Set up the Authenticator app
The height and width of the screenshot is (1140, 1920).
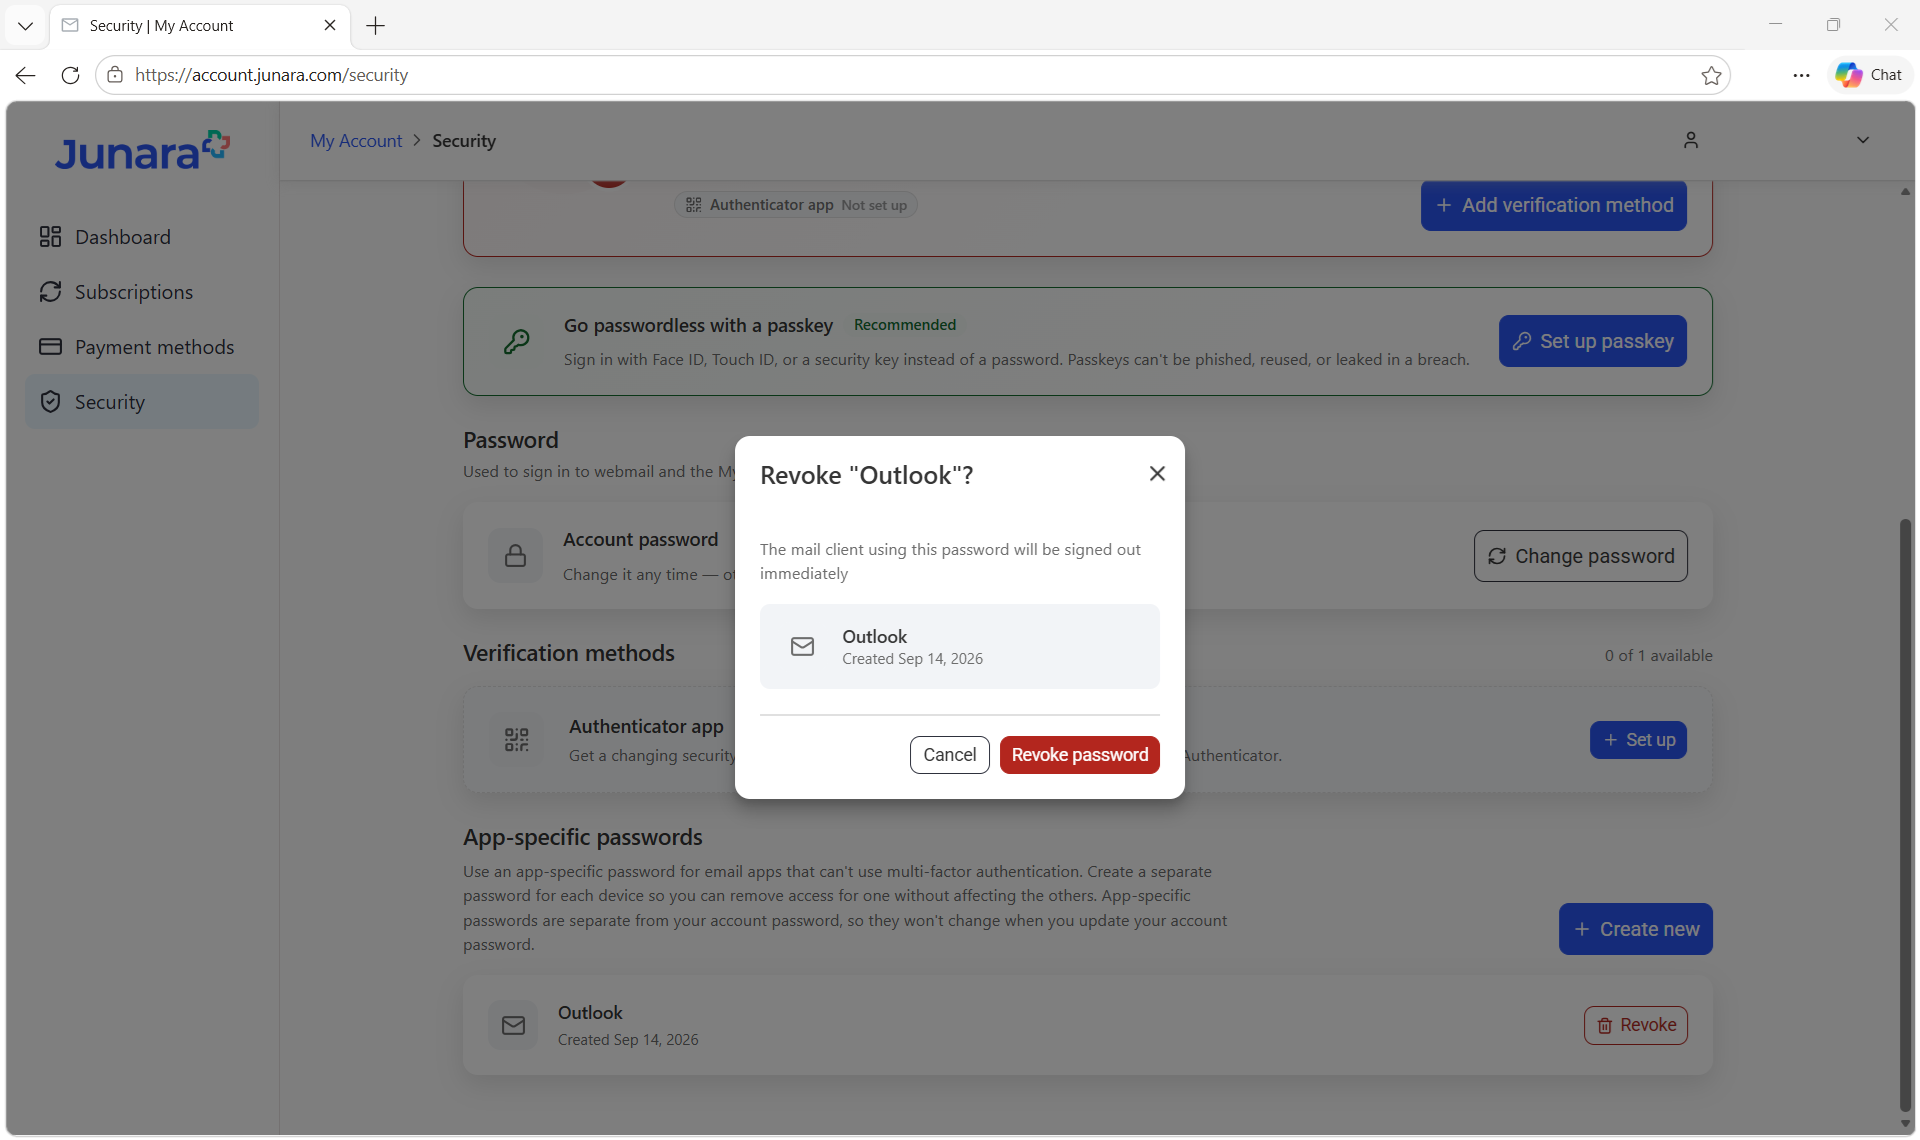click(x=1638, y=740)
